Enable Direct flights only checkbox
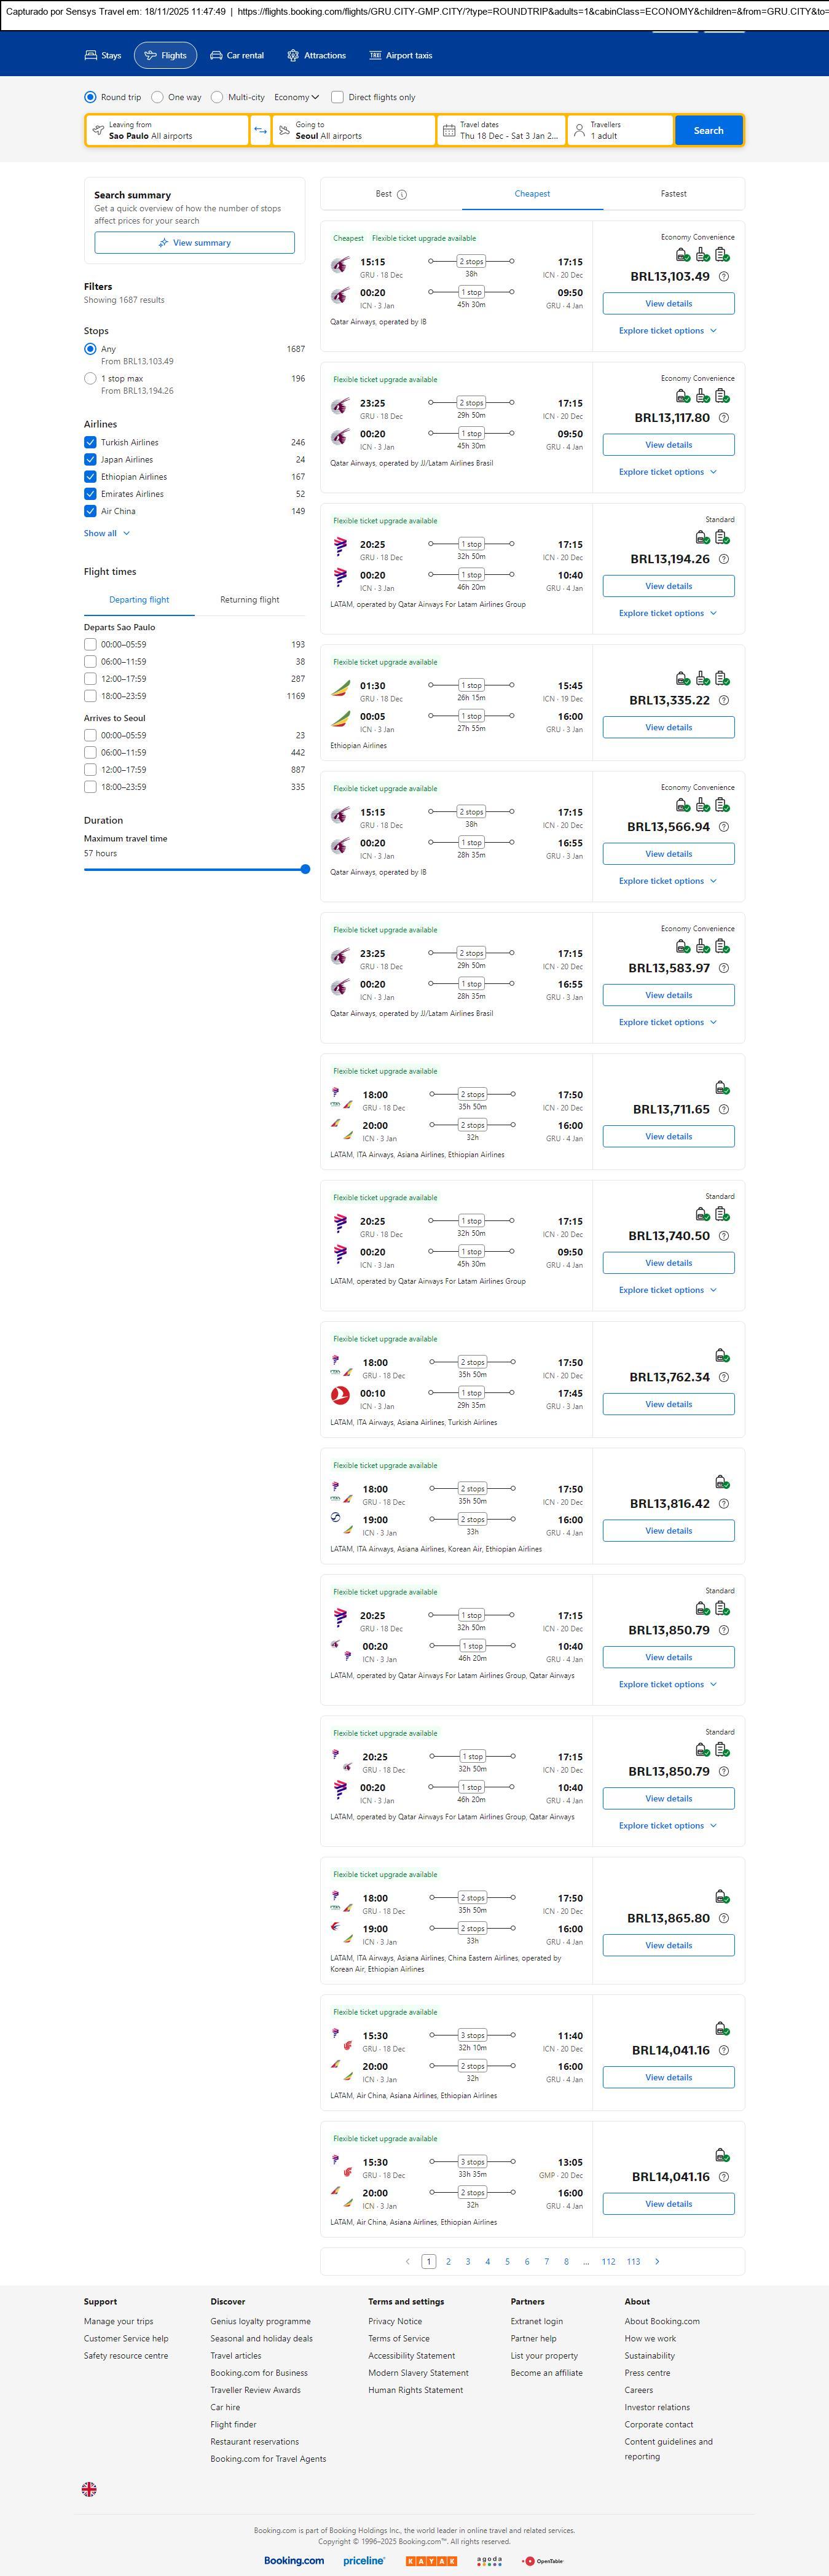Image resolution: width=829 pixels, height=2576 pixels. click(338, 98)
